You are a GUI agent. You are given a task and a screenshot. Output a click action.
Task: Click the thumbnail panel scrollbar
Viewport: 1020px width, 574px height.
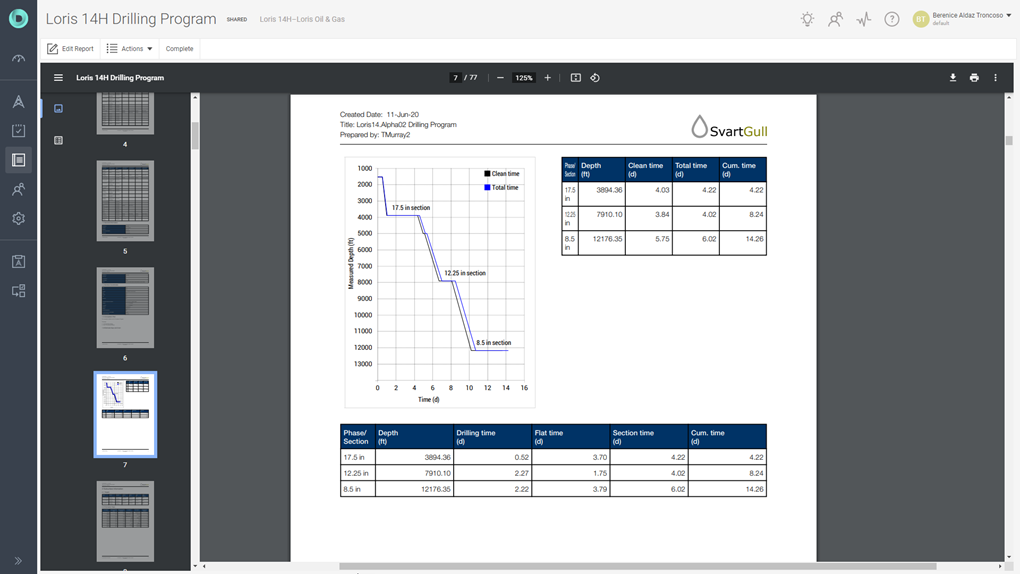click(x=195, y=137)
